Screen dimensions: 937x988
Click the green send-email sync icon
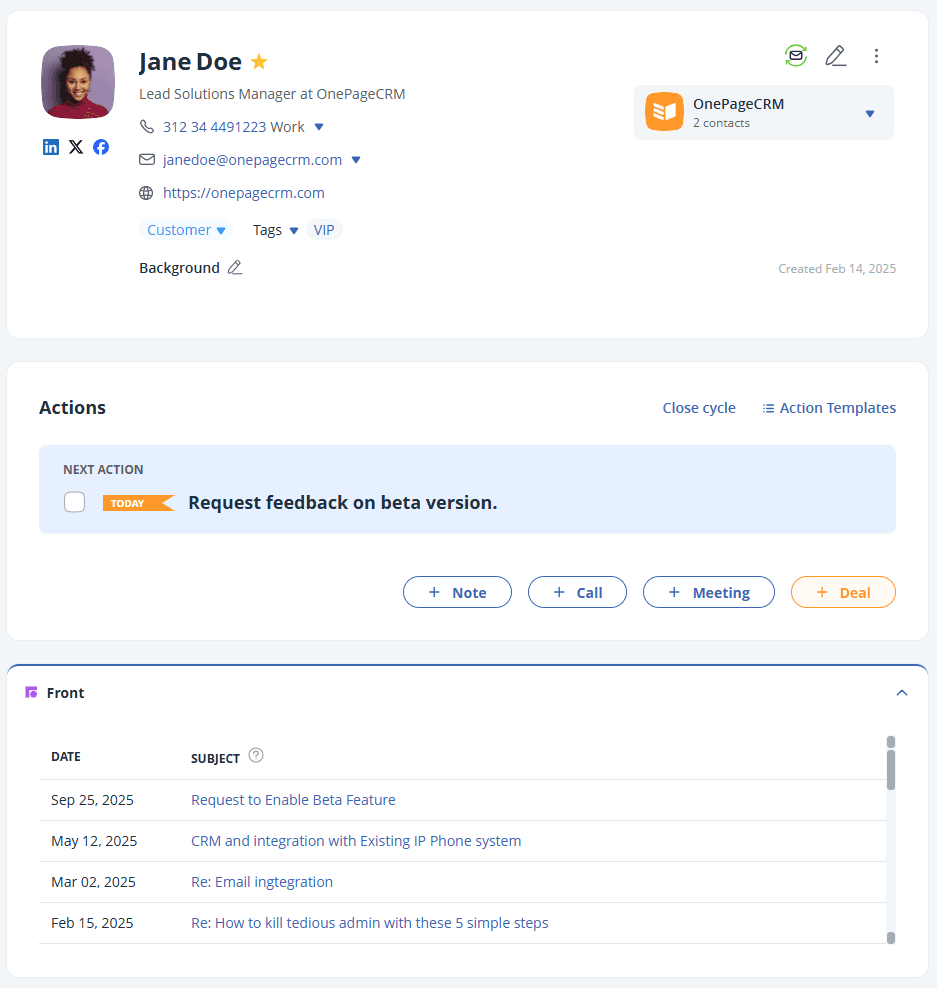pos(795,55)
